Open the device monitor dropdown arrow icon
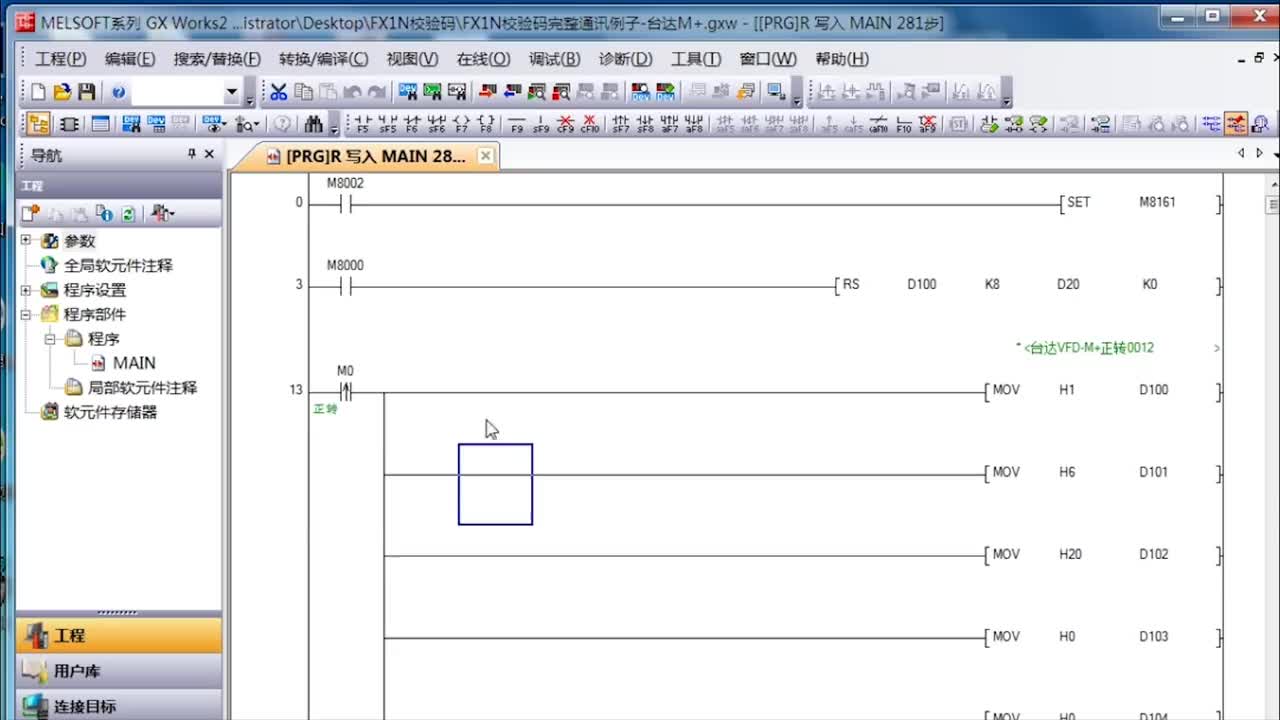Image resolution: width=1280 pixels, height=720 pixels. tap(215, 124)
